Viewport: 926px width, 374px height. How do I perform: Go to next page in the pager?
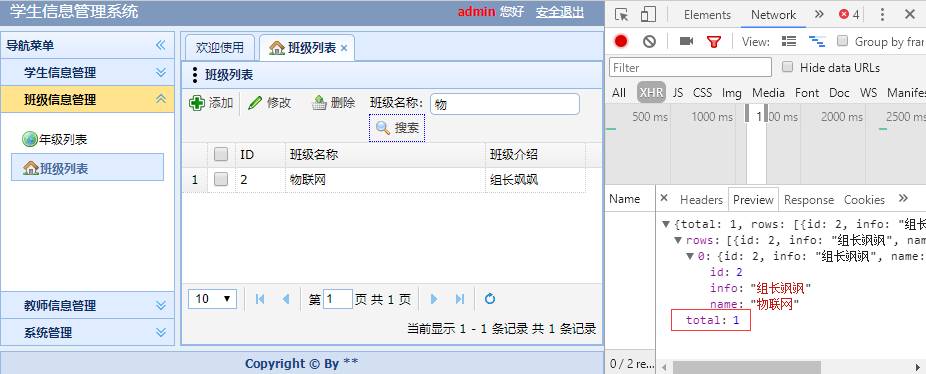434,299
